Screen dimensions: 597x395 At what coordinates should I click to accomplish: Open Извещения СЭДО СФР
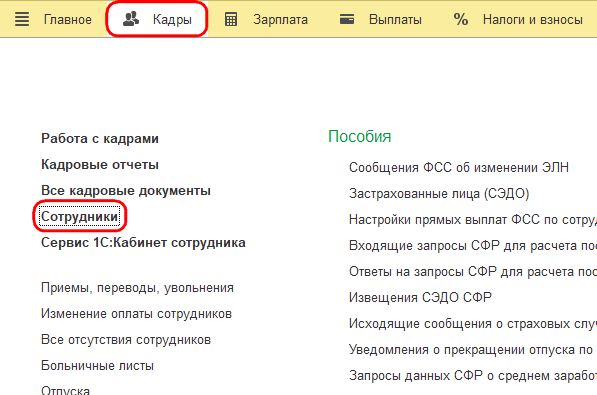click(420, 297)
